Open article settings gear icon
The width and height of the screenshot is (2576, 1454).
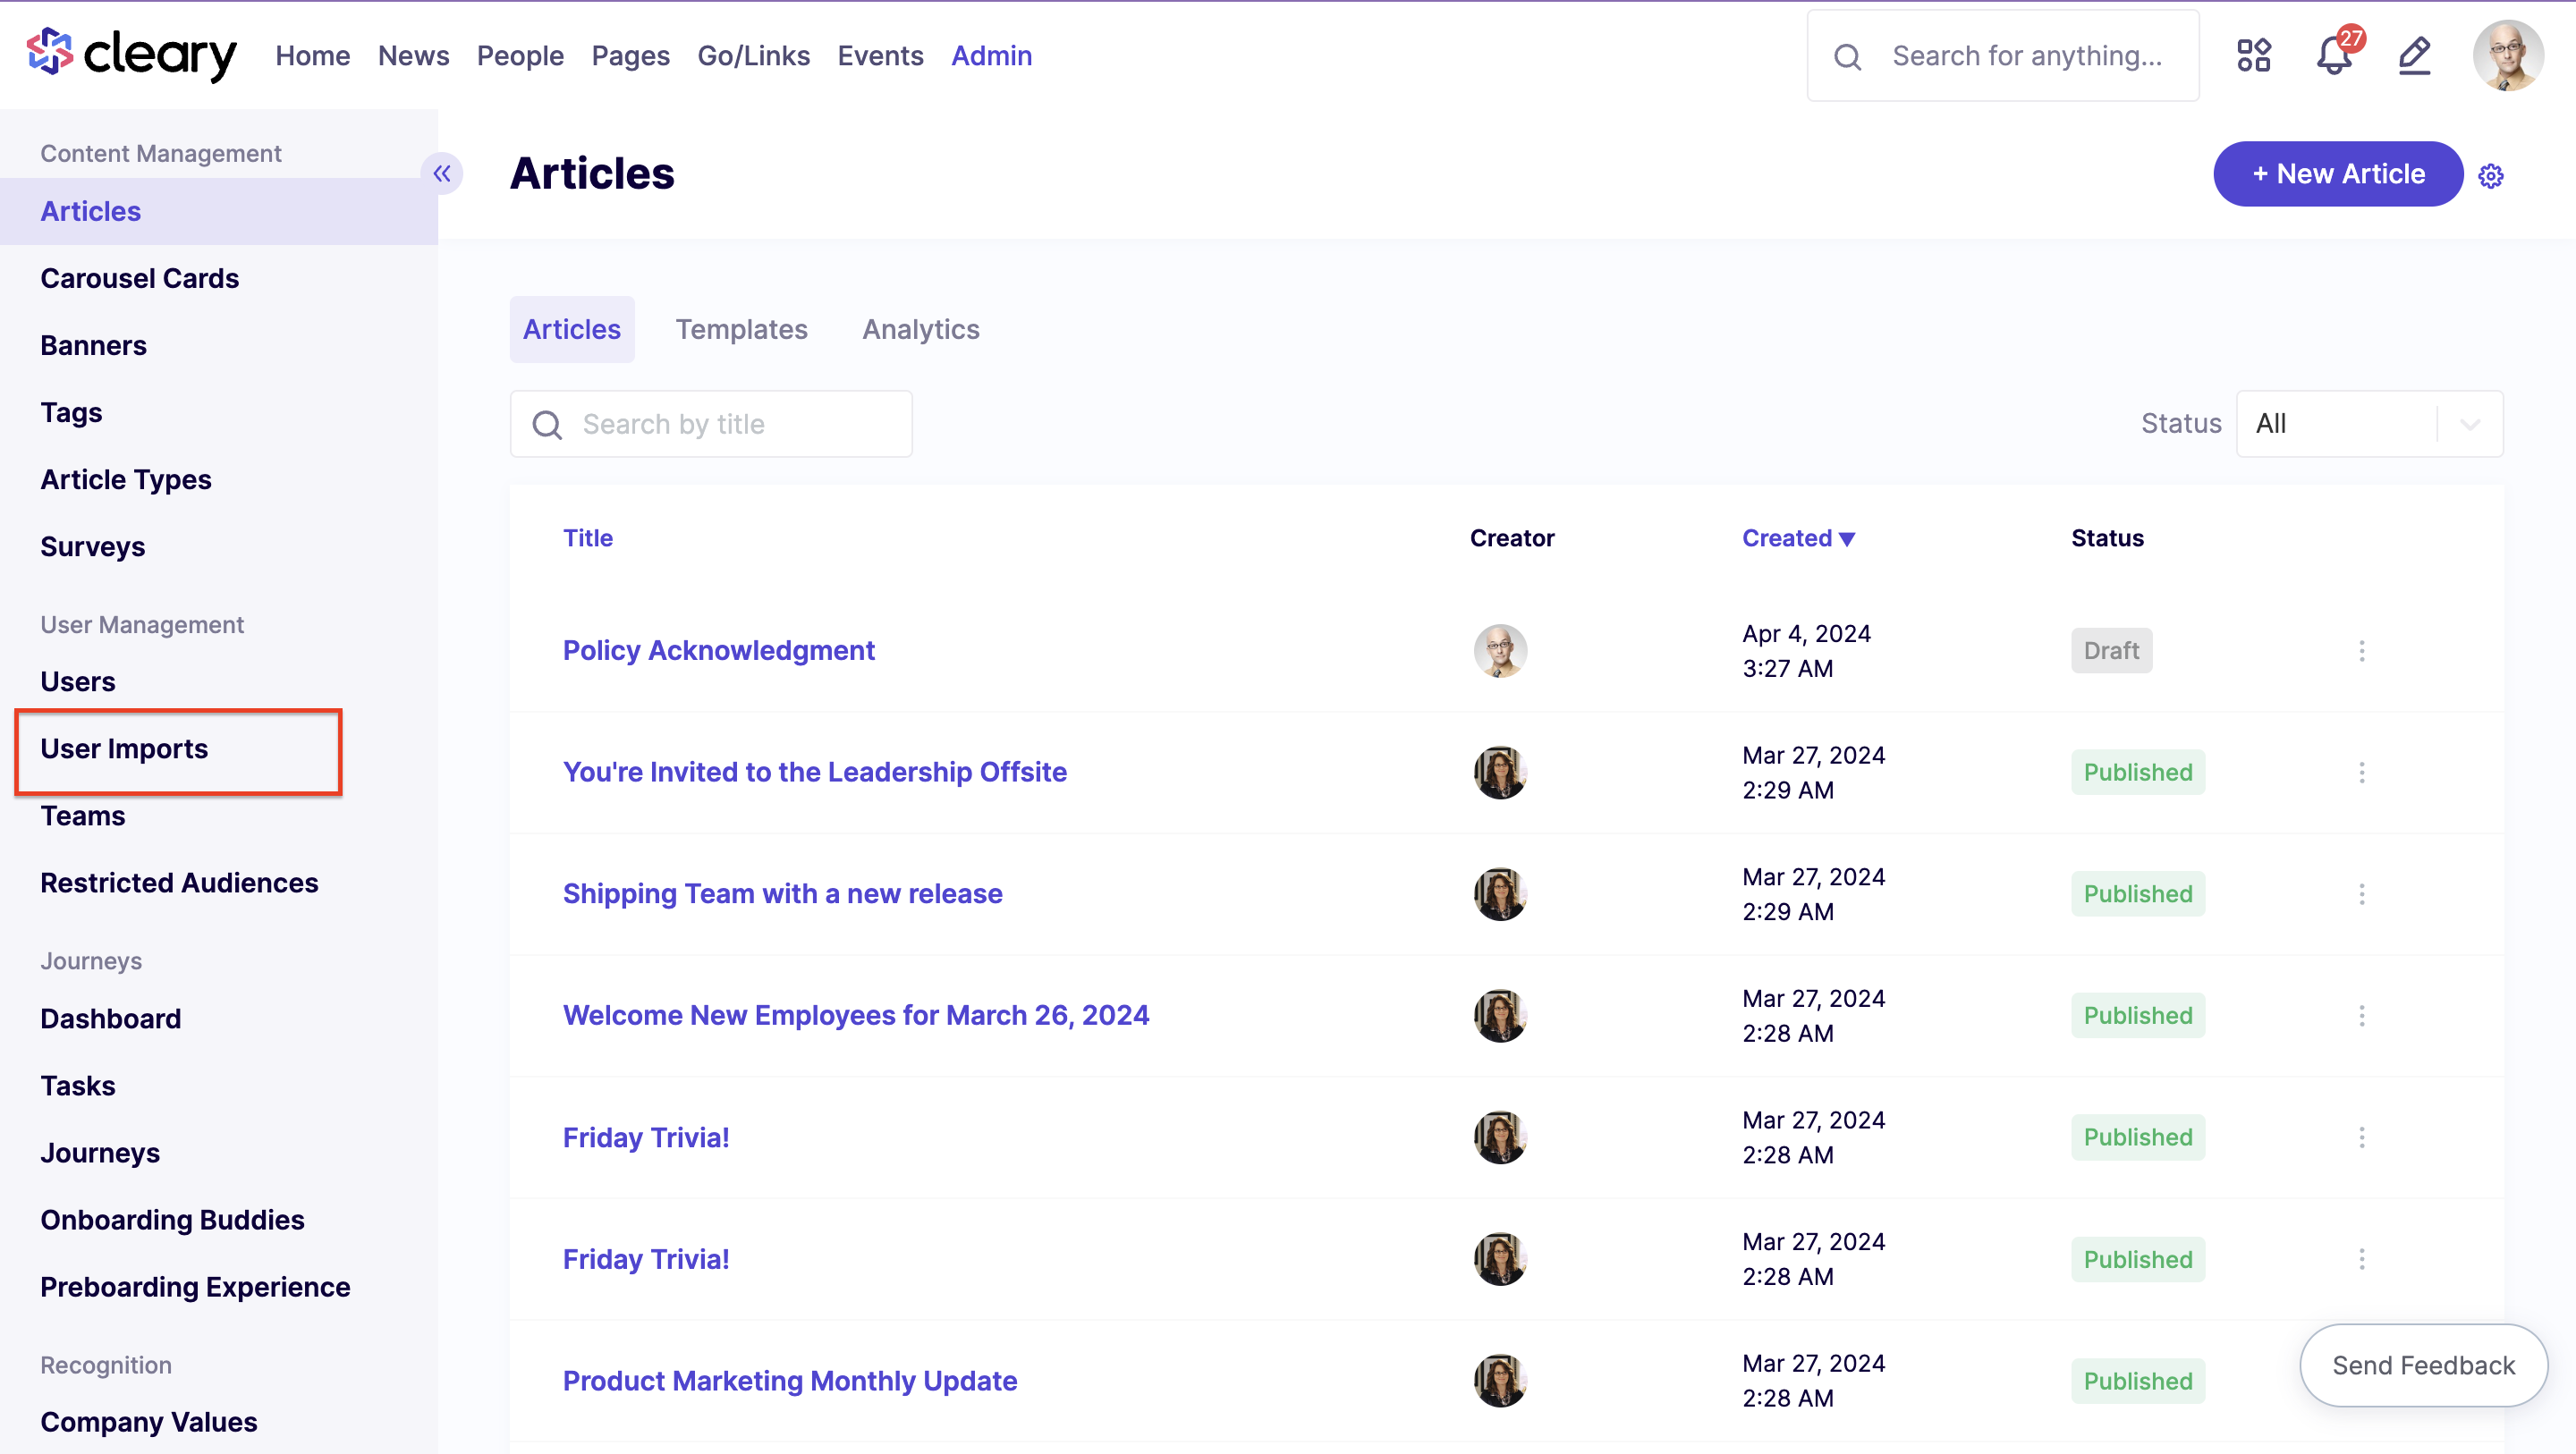(2491, 176)
